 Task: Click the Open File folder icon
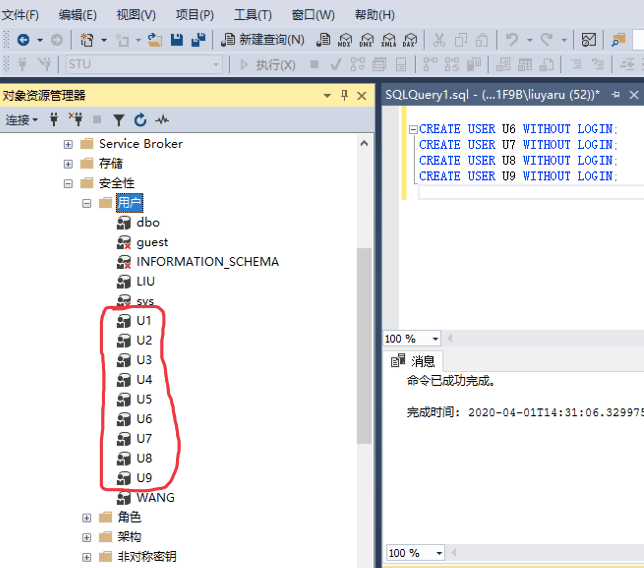point(155,40)
